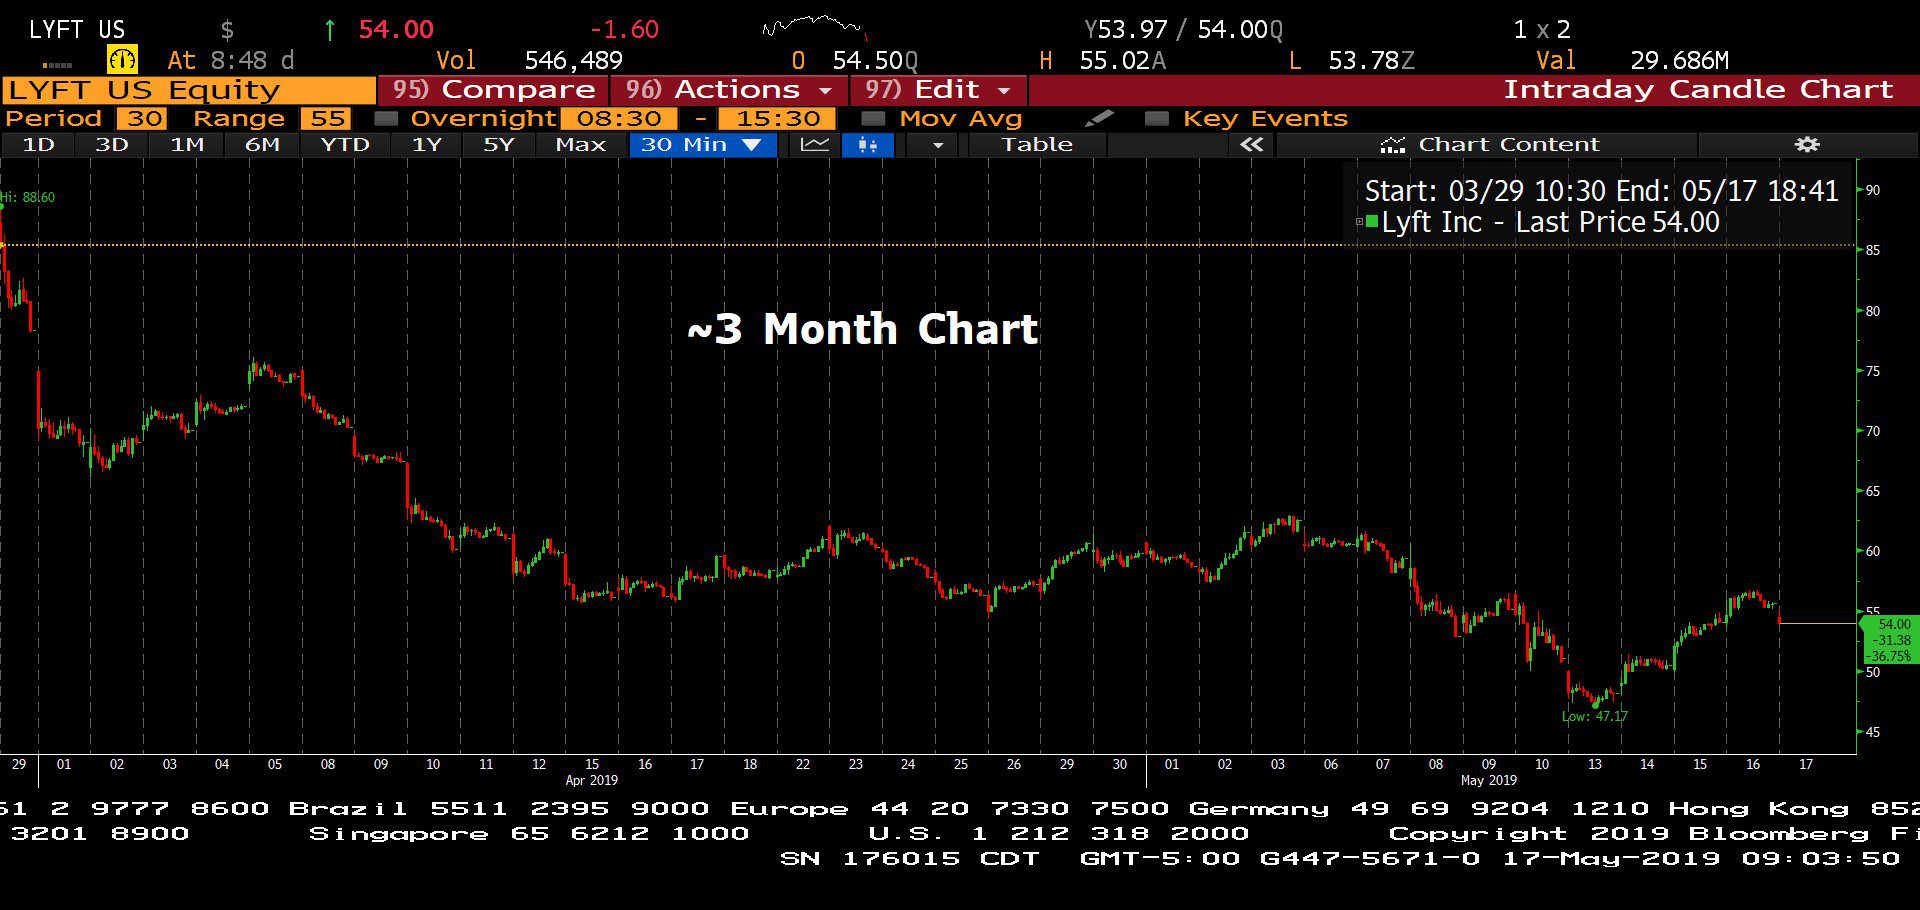Select the 1D range tab
This screenshot has height=910, width=1920.
pos(38,145)
